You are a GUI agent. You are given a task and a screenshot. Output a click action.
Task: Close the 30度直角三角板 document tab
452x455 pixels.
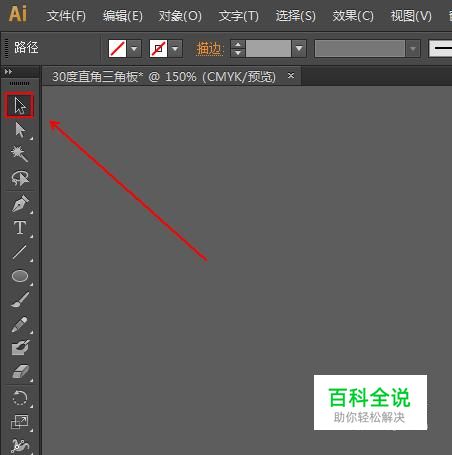point(291,76)
